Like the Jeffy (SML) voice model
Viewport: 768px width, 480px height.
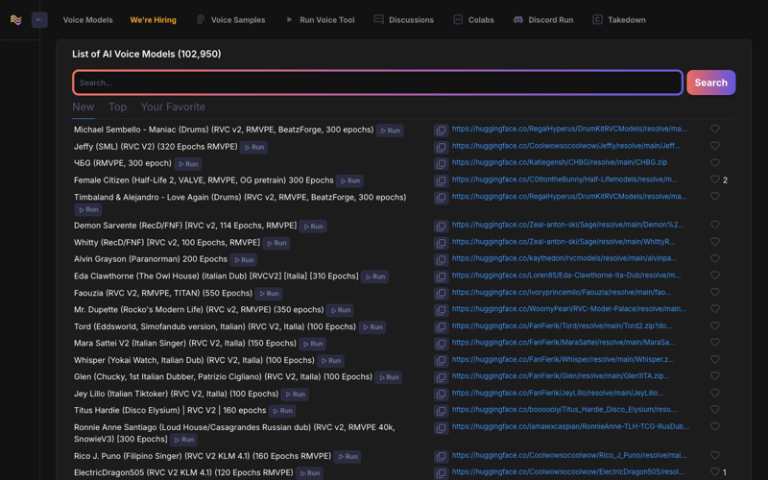pyautogui.click(x=714, y=146)
